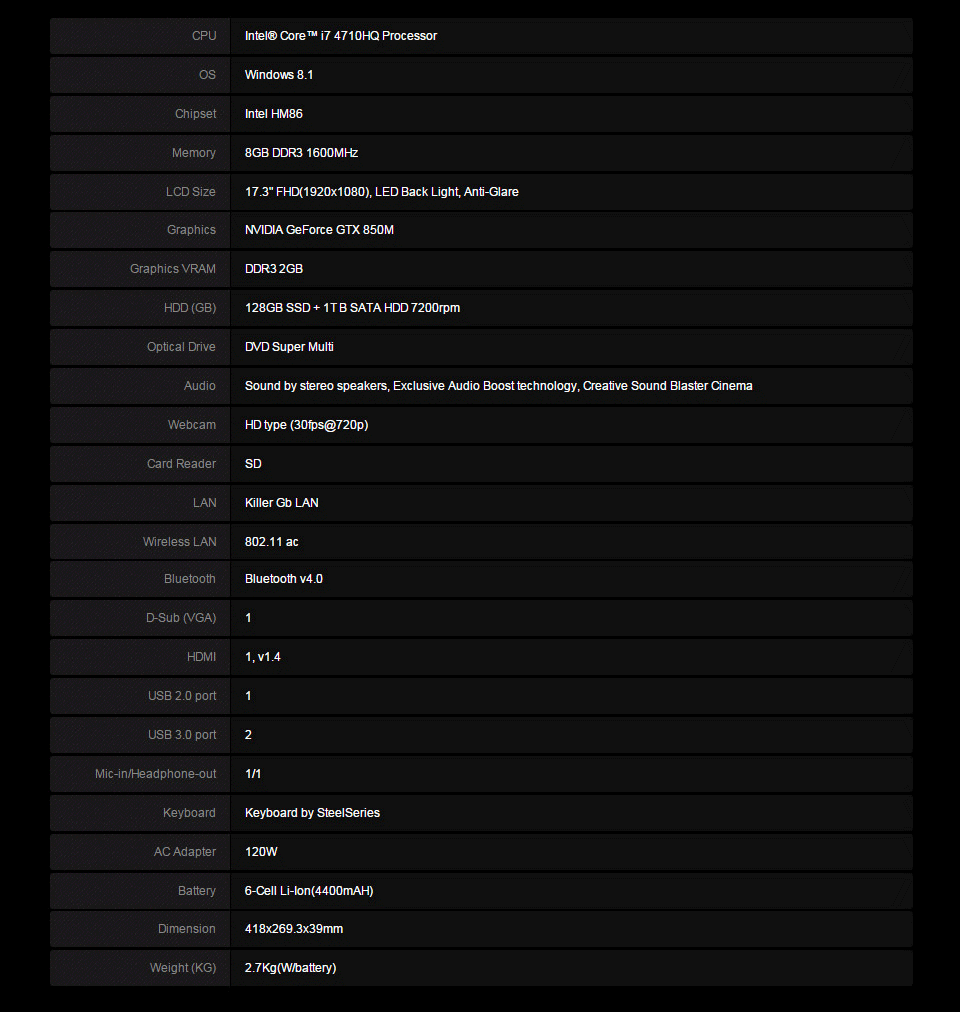Click the Graphics VRAM label
960x1012 pixels.
click(x=172, y=269)
